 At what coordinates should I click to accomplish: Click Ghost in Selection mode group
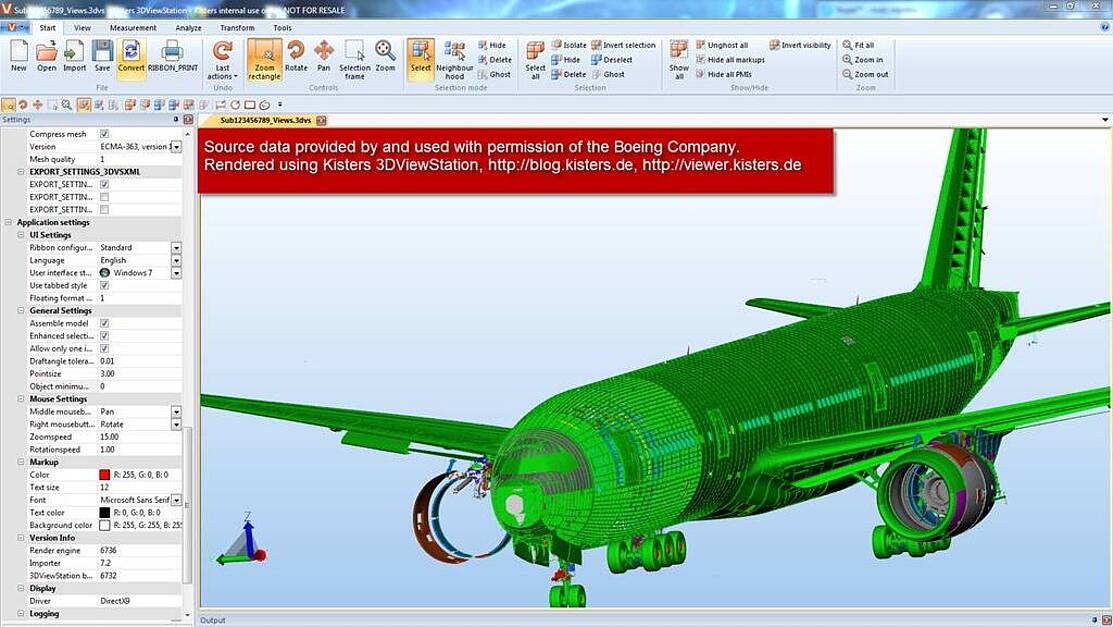pos(494,74)
